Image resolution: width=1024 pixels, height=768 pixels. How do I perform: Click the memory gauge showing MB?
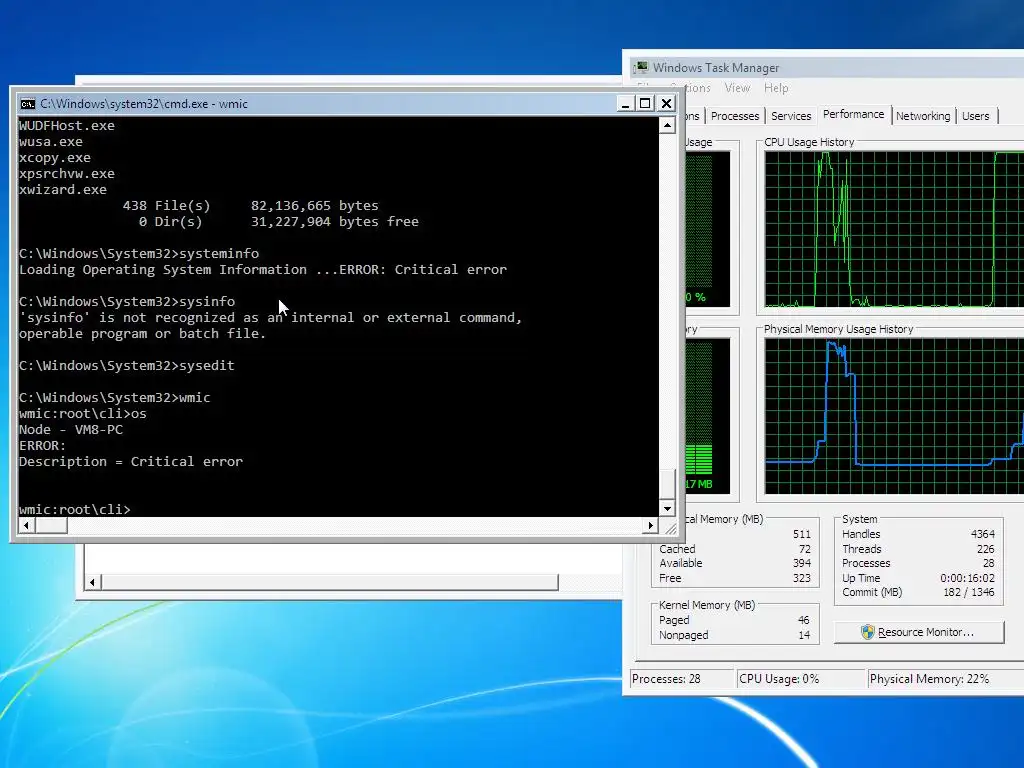pos(708,416)
